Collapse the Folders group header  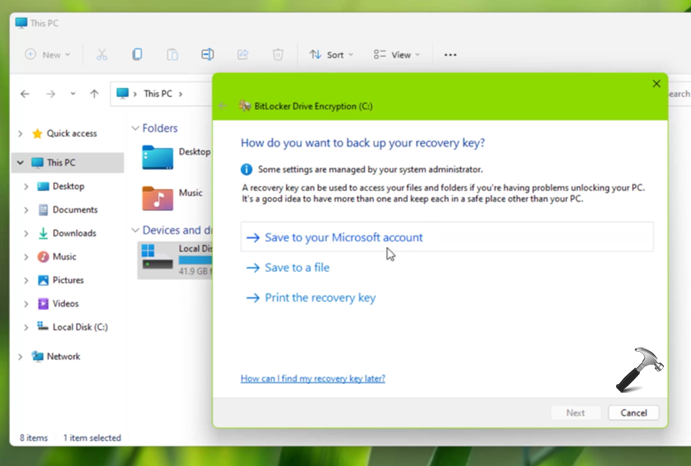(x=136, y=129)
